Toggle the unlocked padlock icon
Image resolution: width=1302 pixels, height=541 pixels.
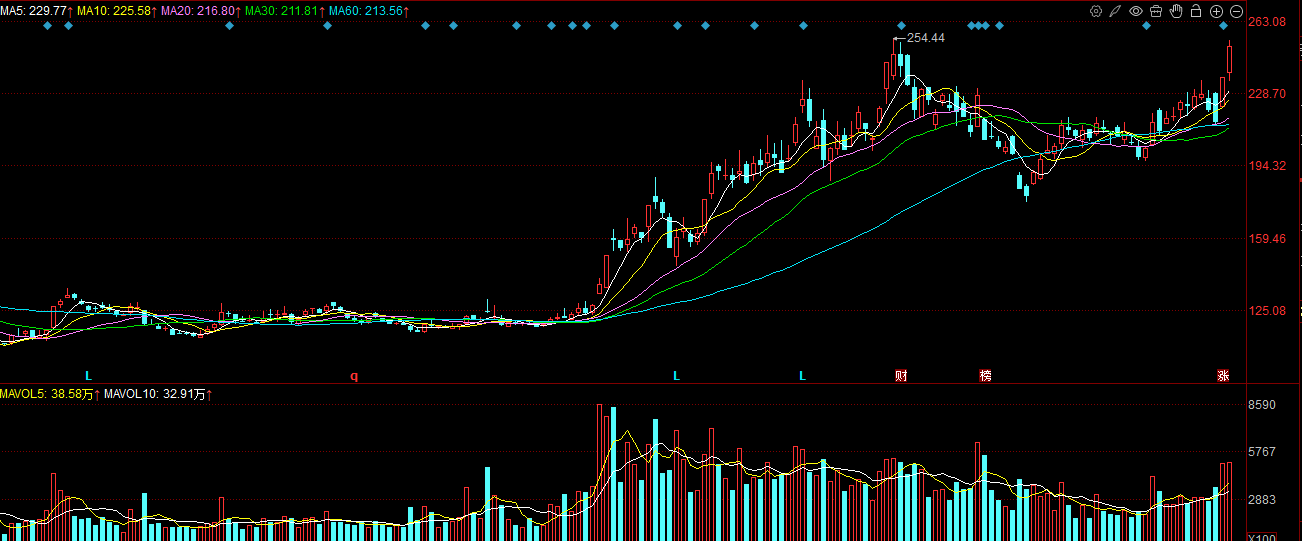(1196, 11)
